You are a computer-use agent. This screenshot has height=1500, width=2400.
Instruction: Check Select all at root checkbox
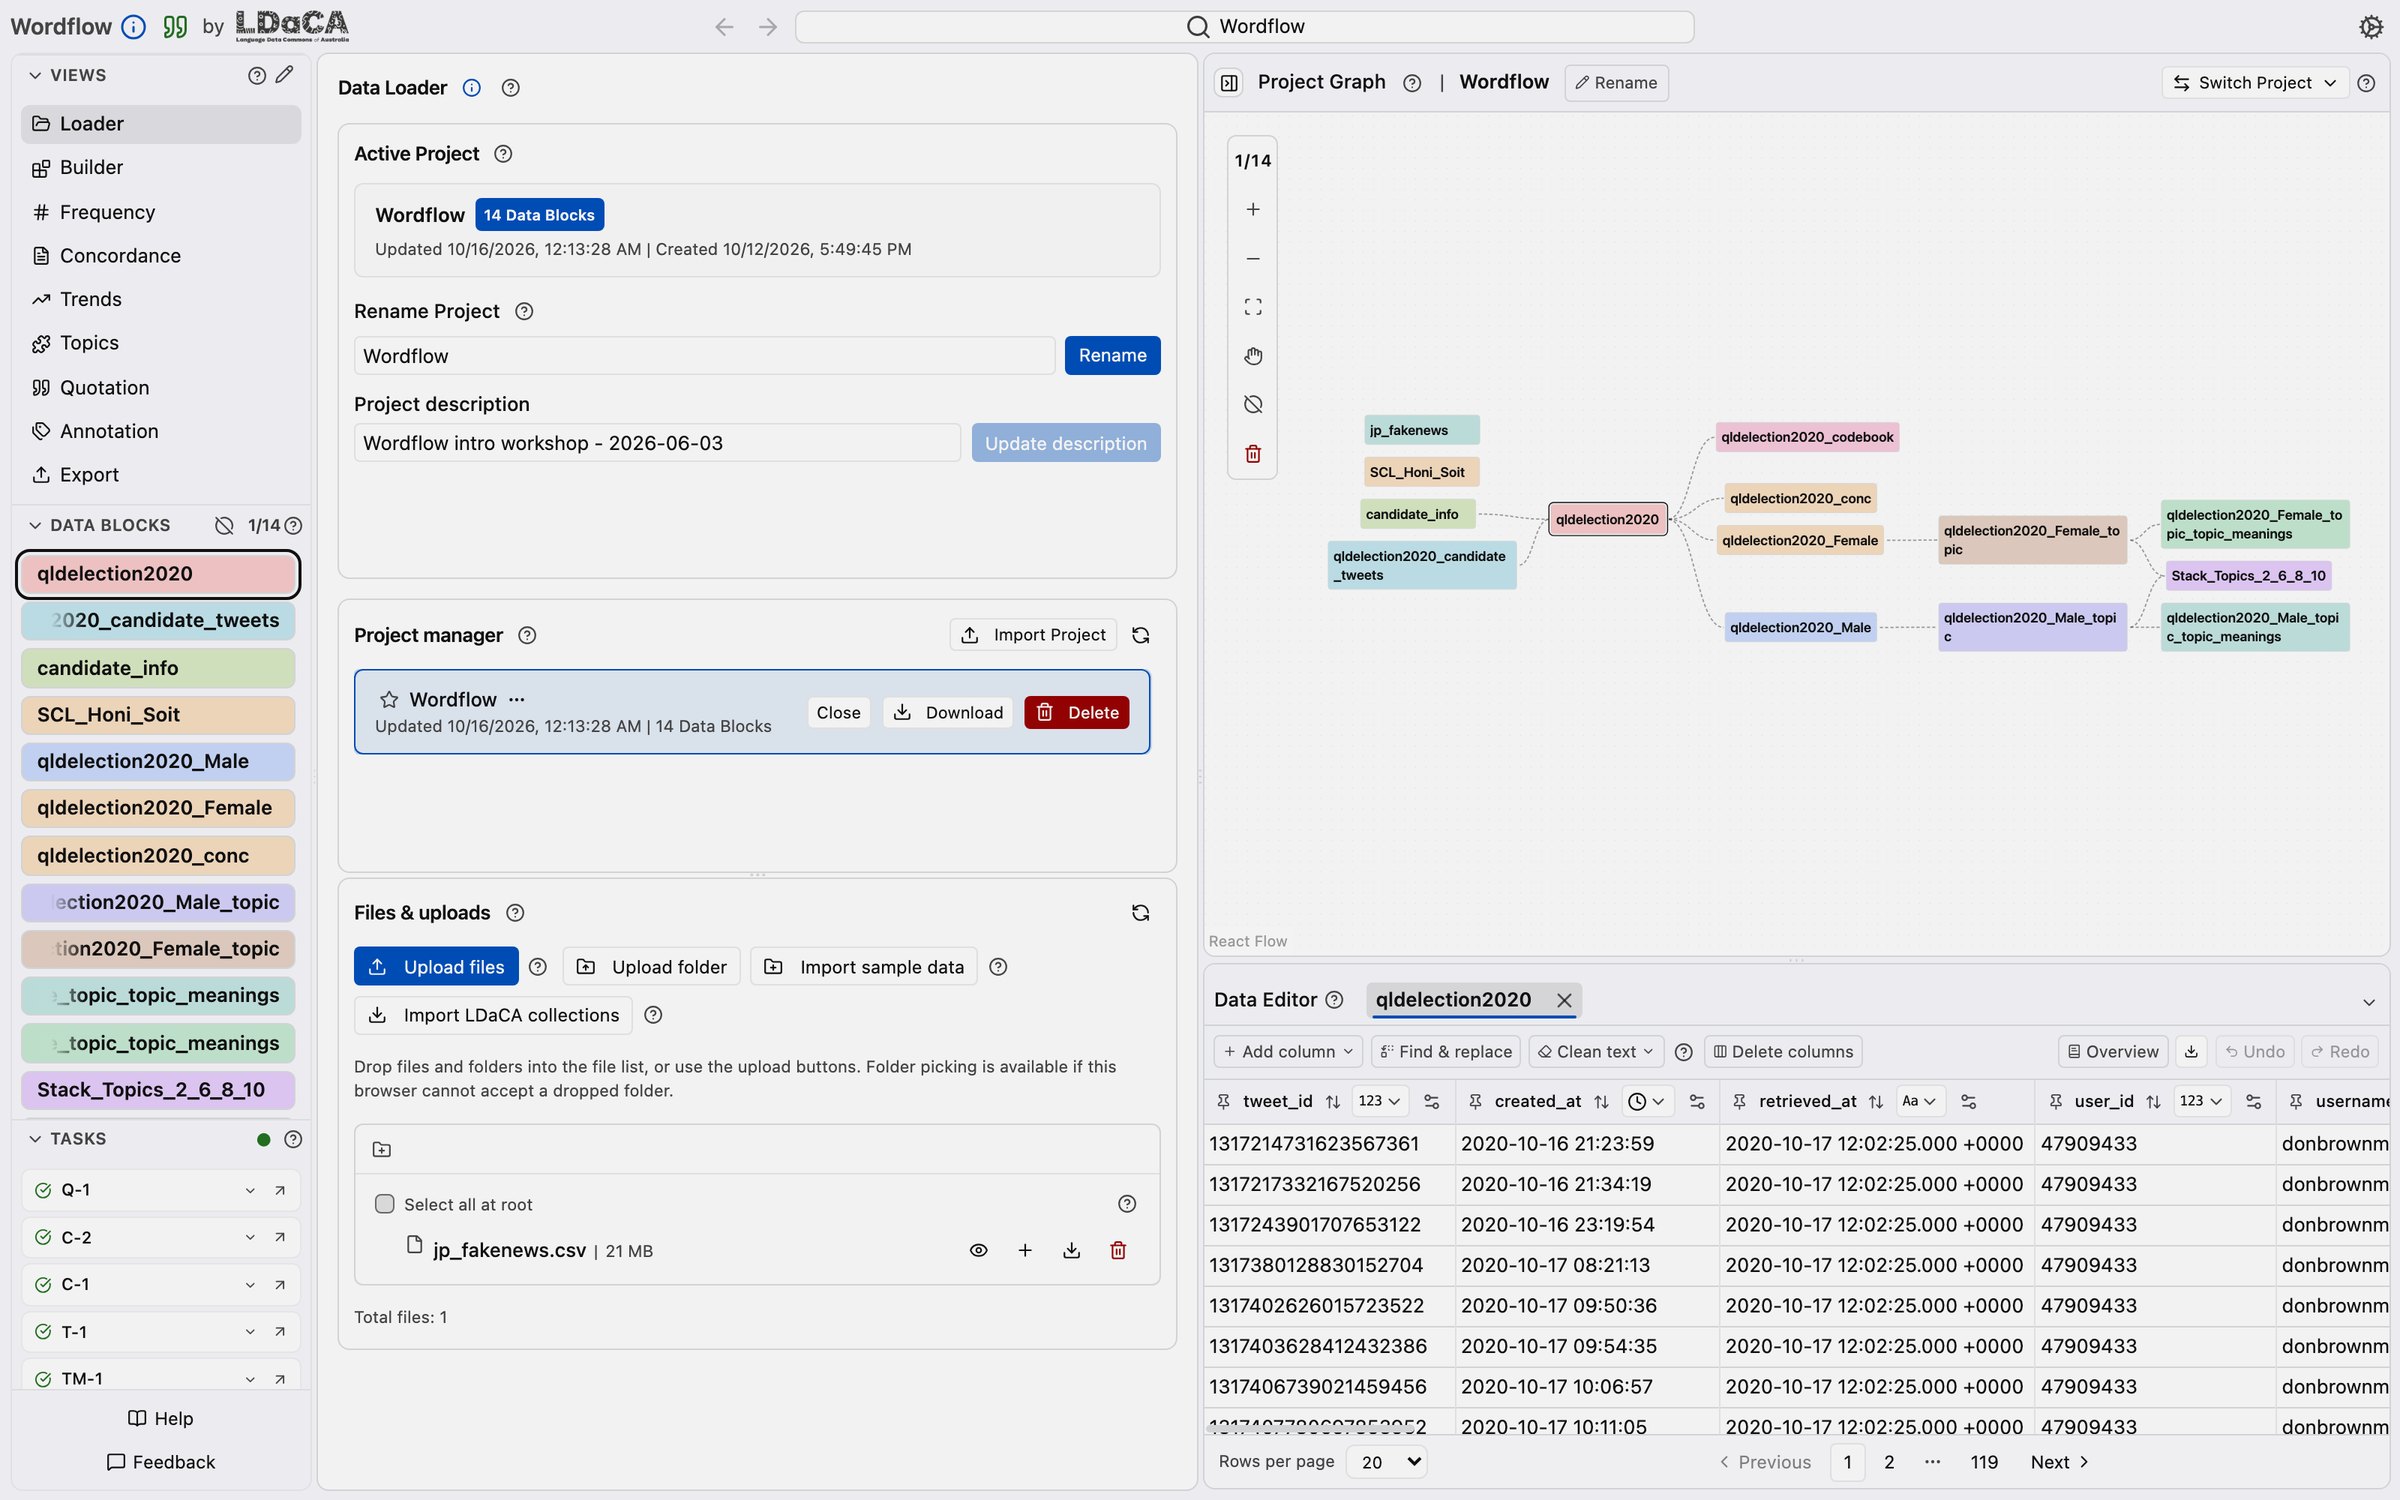(384, 1204)
